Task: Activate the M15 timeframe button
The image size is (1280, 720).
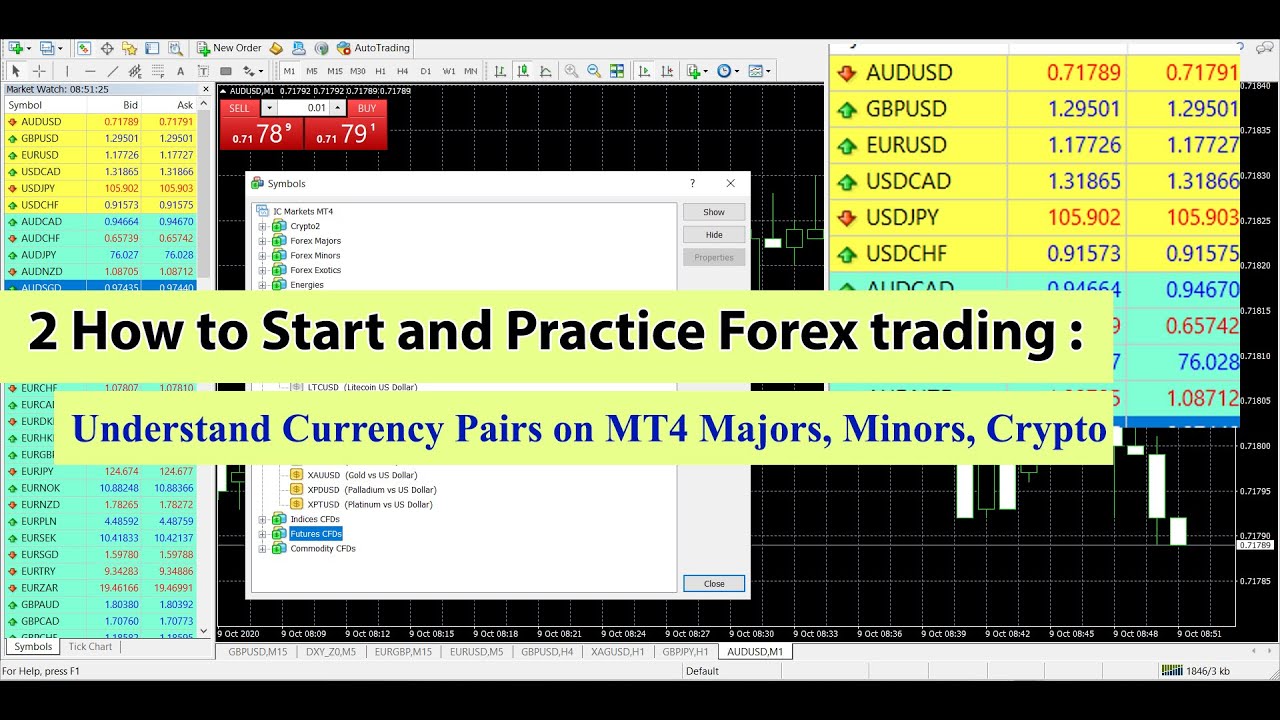Action: [x=335, y=71]
